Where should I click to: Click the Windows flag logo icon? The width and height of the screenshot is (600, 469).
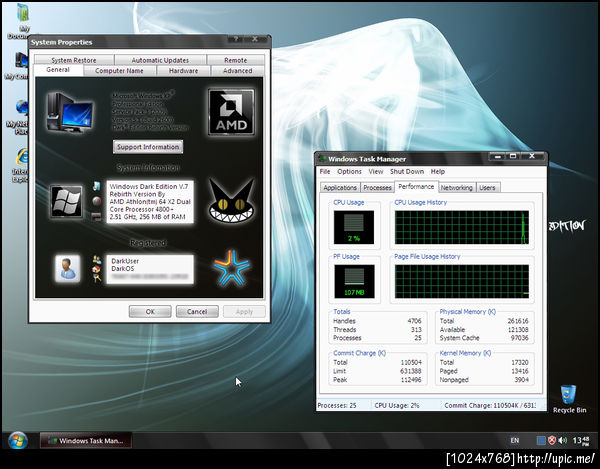point(66,201)
